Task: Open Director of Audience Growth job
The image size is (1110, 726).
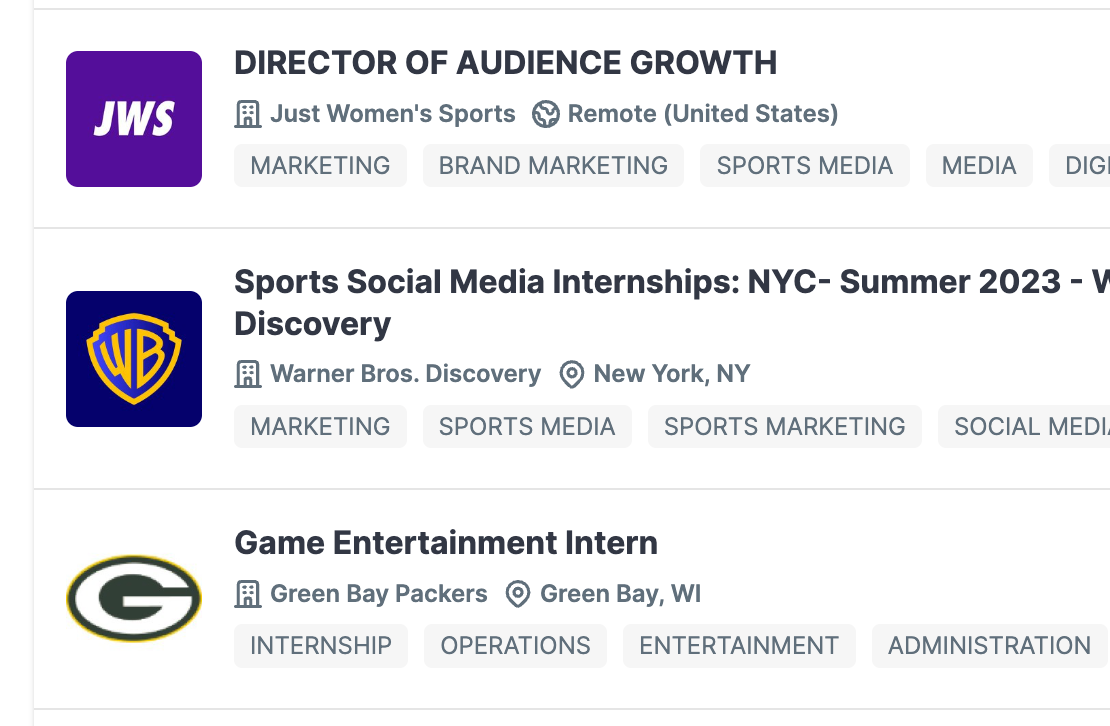Action: [x=505, y=63]
